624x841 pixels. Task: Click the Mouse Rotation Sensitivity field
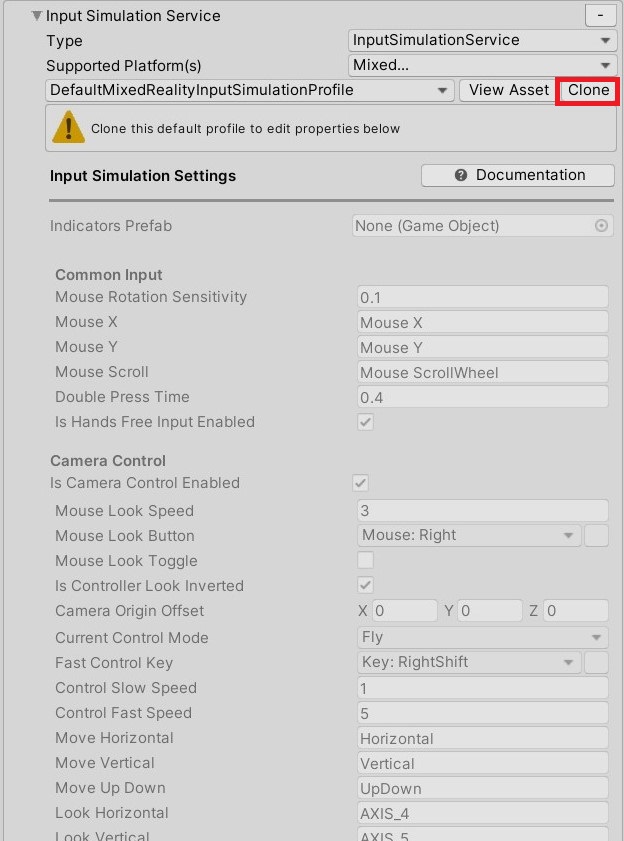[x=482, y=297]
